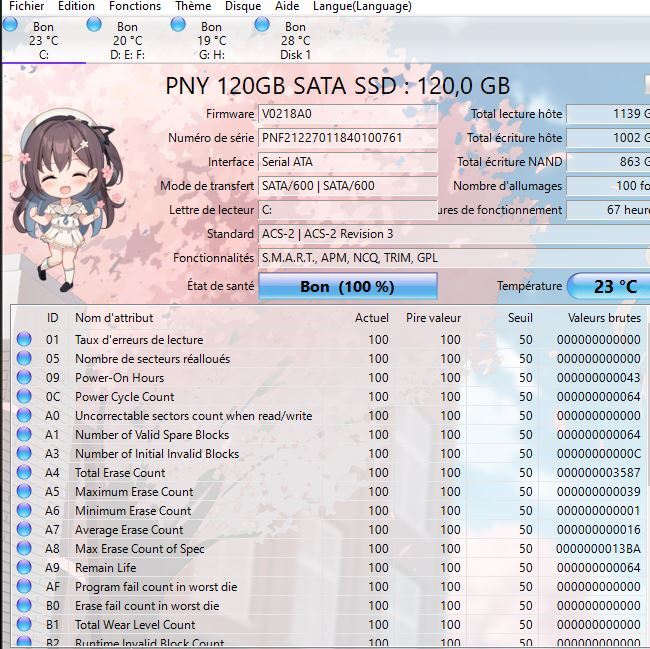The image size is (650, 649).
Task: Click the Nombre d'allumages value 100
Action: 608,186
